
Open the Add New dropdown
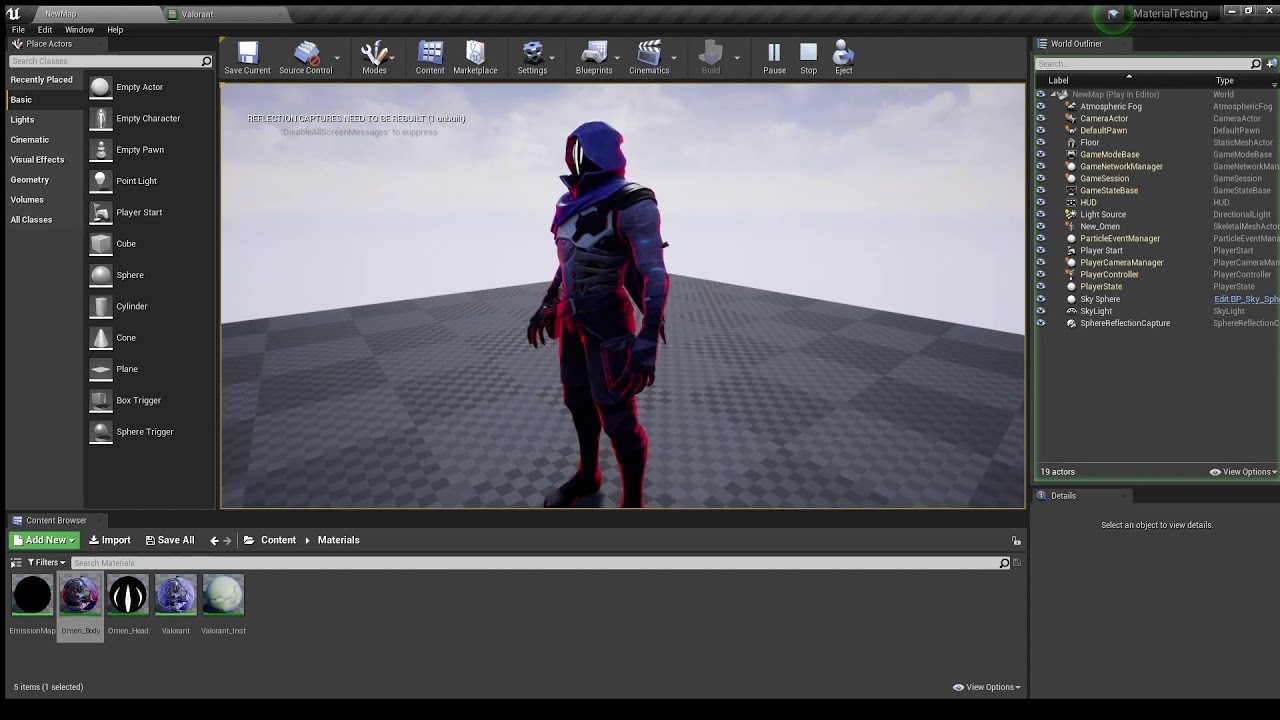pyautogui.click(x=43, y=540)
